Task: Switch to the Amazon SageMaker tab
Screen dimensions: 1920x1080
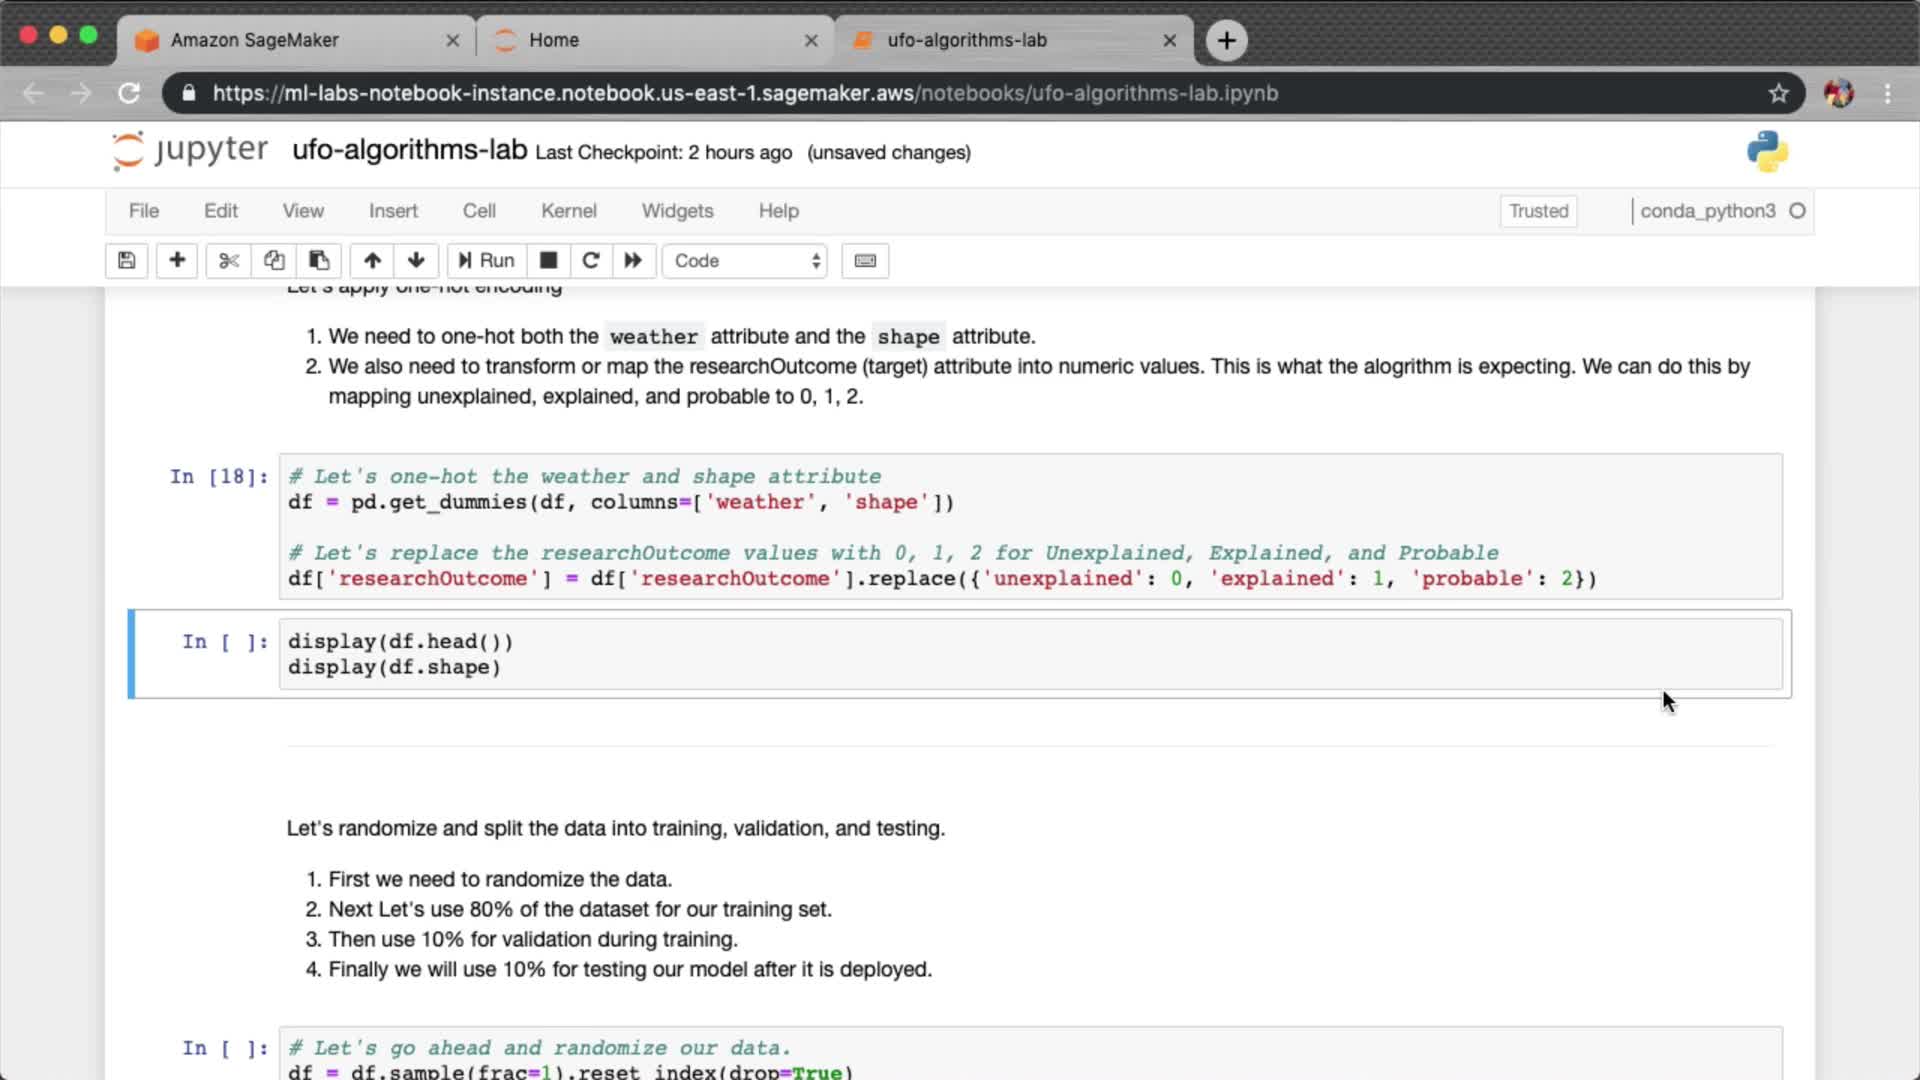Action: pyautogui.click(x=255, y=40)
